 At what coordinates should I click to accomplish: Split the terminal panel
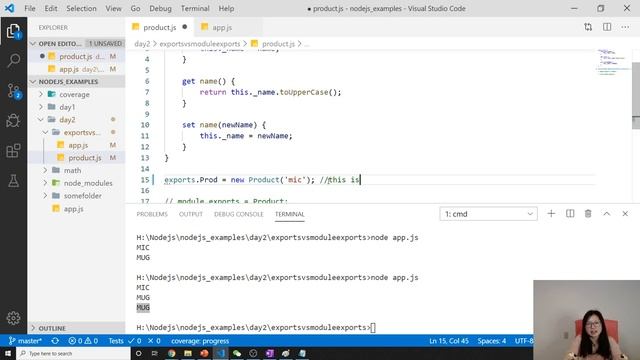tap(570, 213)
